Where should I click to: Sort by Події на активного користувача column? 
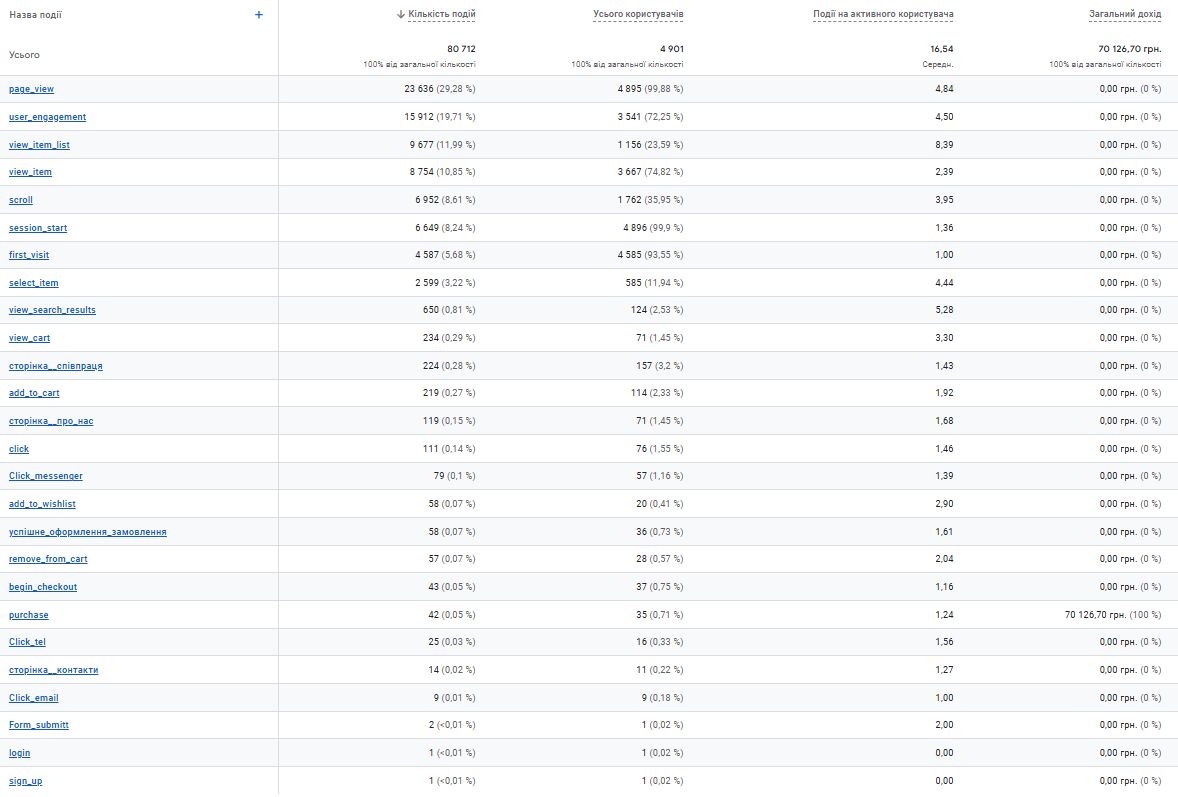pyautogui.click(x=883, y=14)
